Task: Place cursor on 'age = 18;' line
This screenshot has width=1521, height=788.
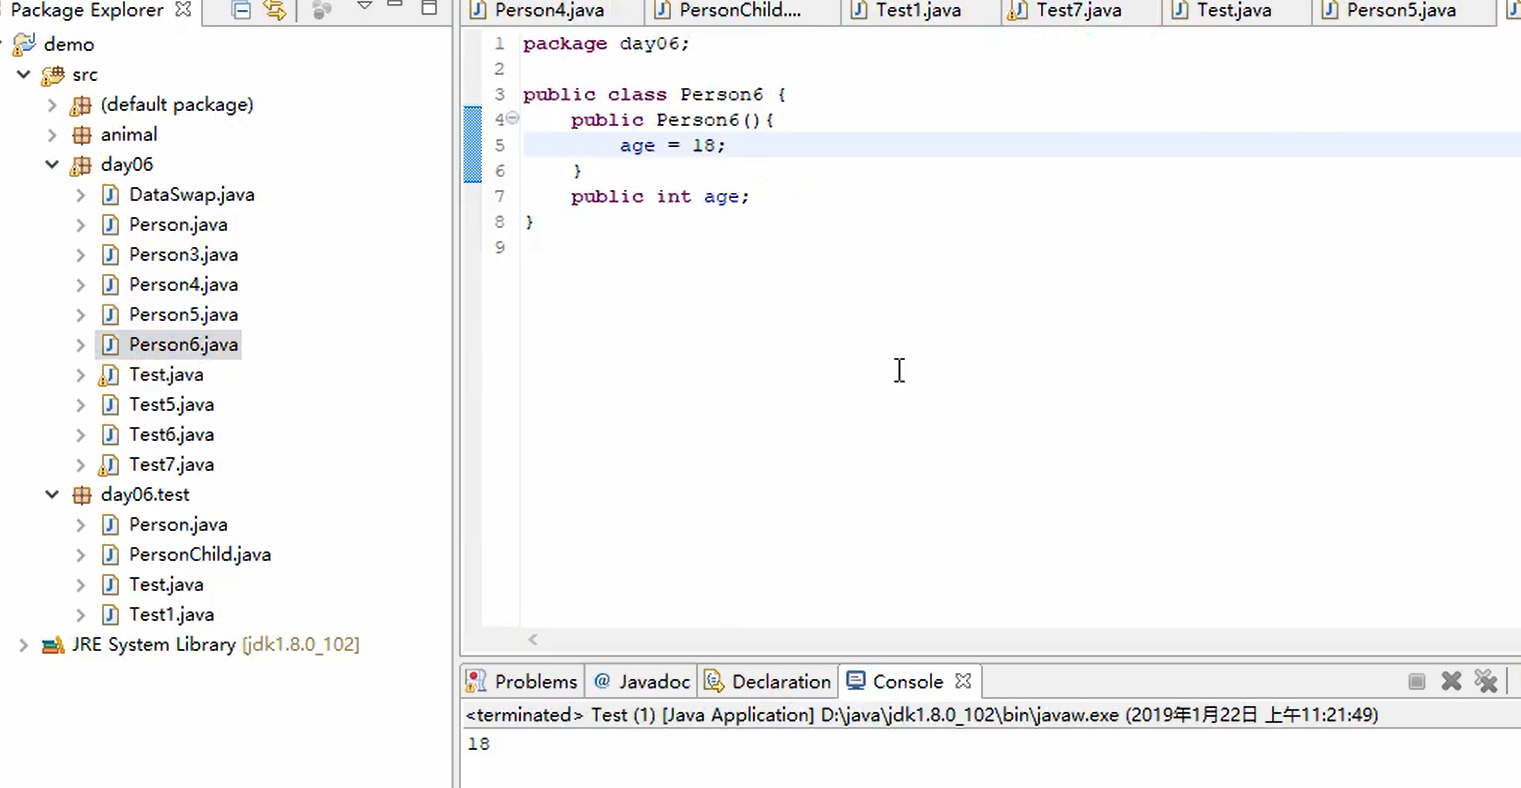Action: tap(672, 145)
